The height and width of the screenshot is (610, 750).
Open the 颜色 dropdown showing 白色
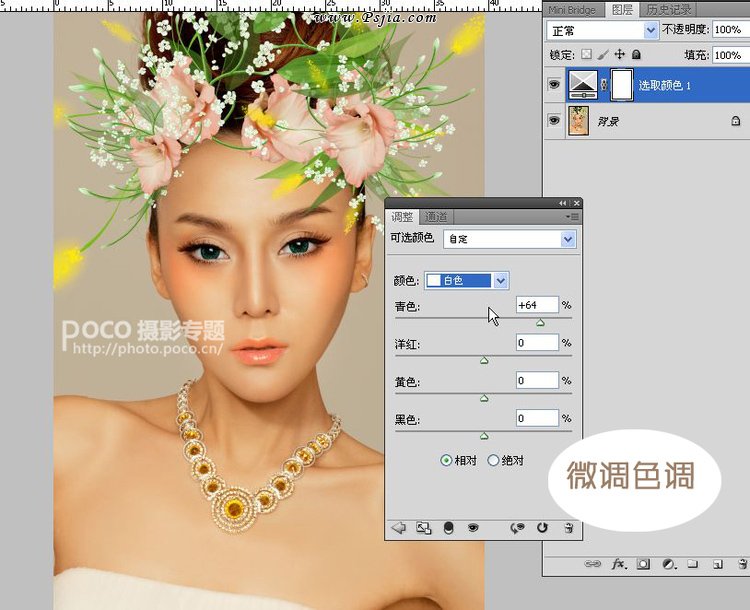click(x=467, y=280)
